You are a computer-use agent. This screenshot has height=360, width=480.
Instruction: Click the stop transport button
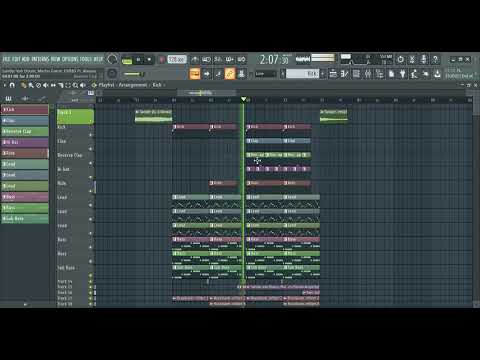(149, 60)
